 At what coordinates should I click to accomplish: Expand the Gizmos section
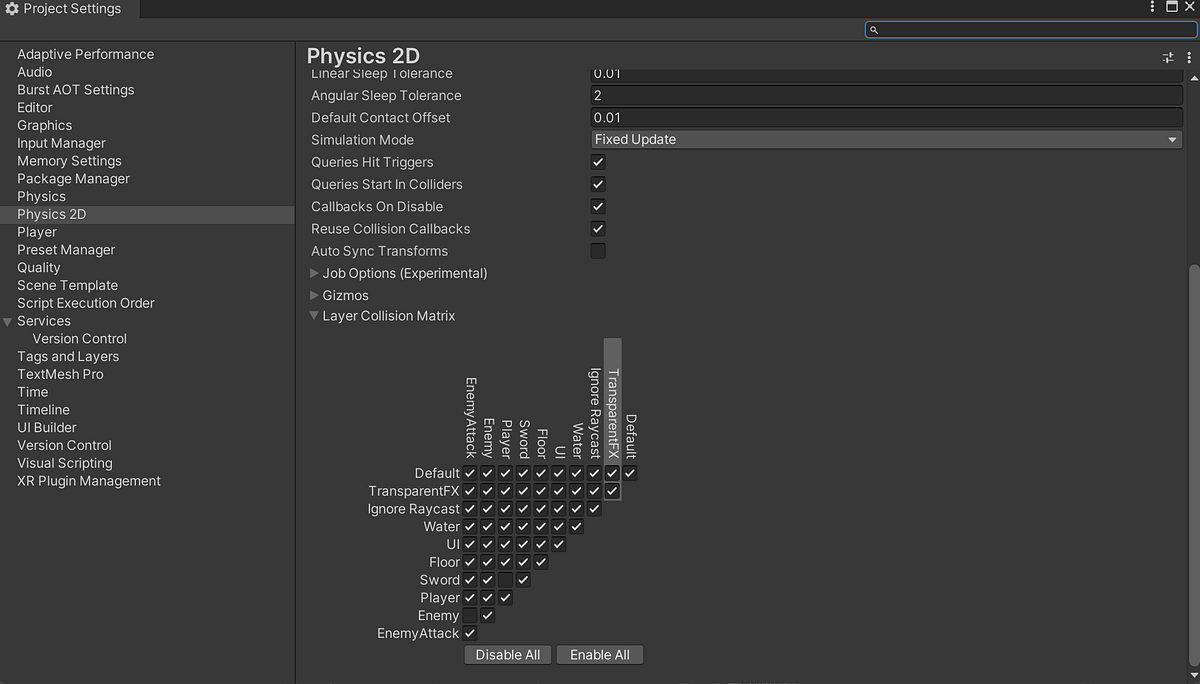tap(313, 295)
